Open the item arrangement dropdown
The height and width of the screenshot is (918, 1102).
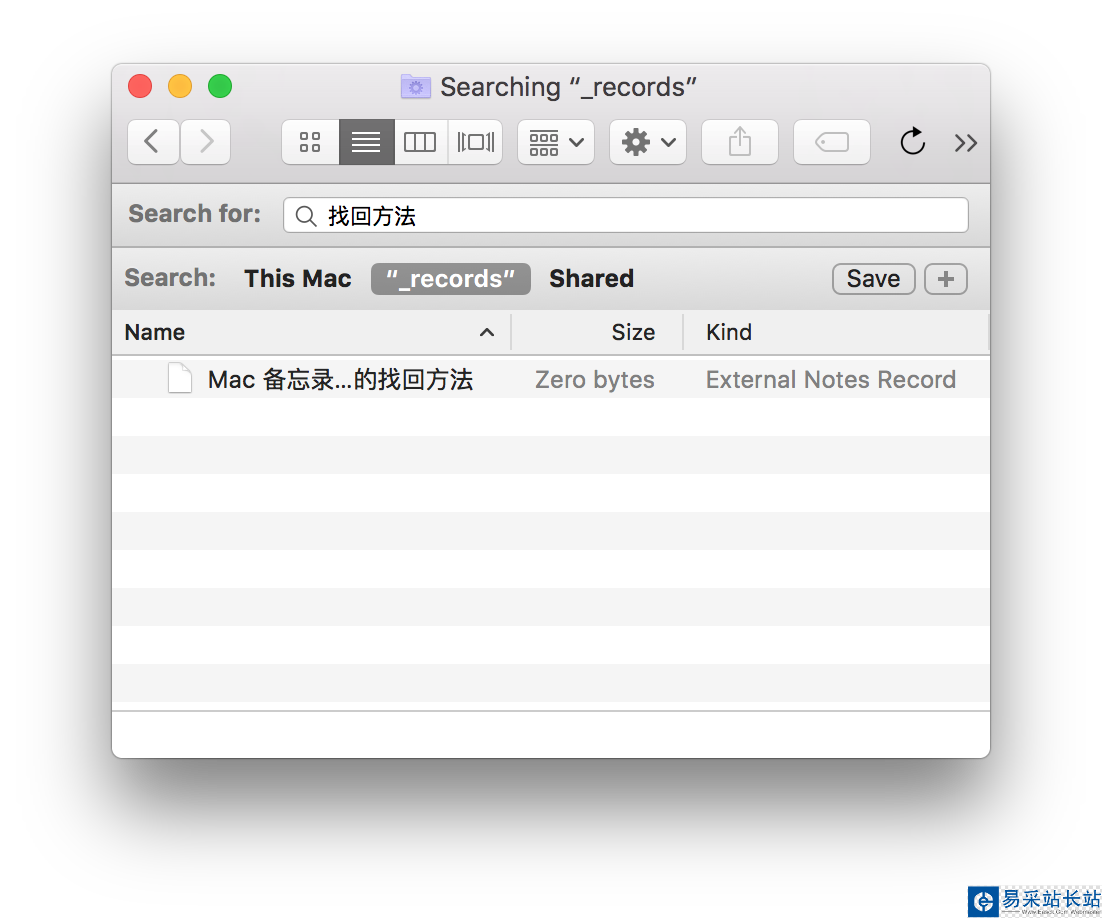(556, 142)
